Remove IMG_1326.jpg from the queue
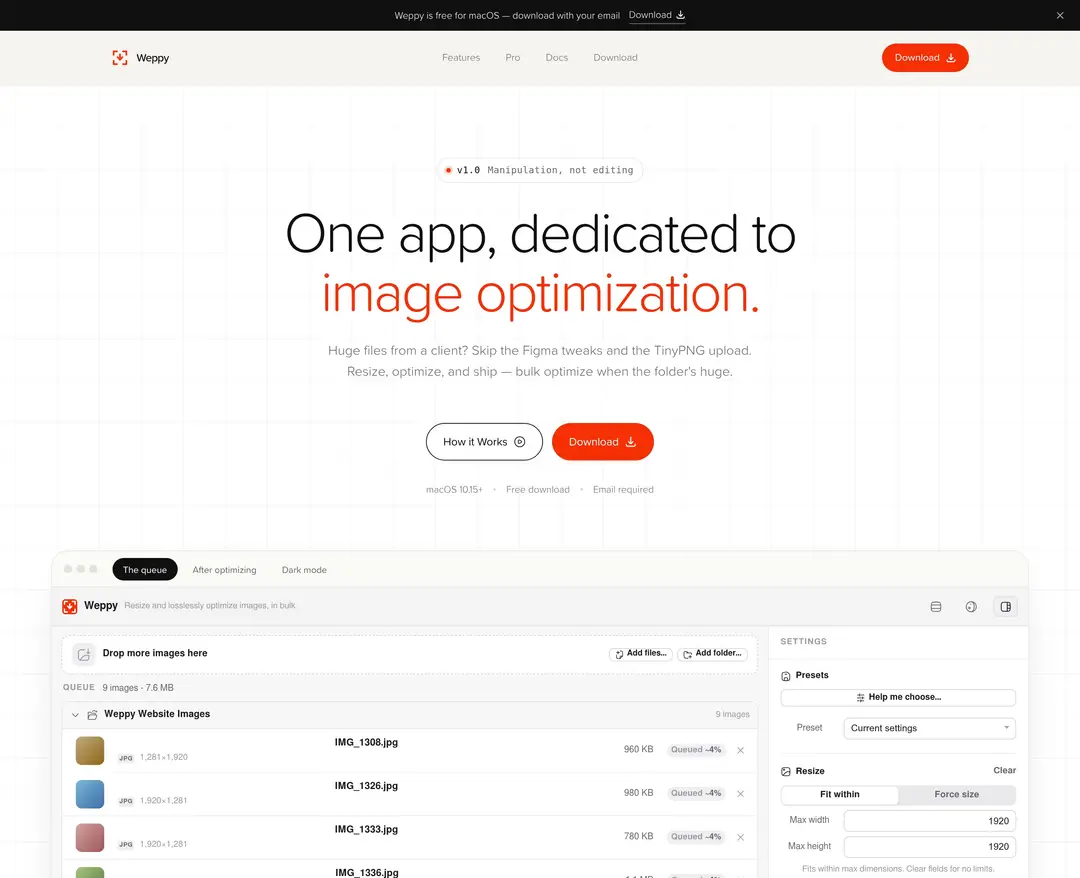 740,794
